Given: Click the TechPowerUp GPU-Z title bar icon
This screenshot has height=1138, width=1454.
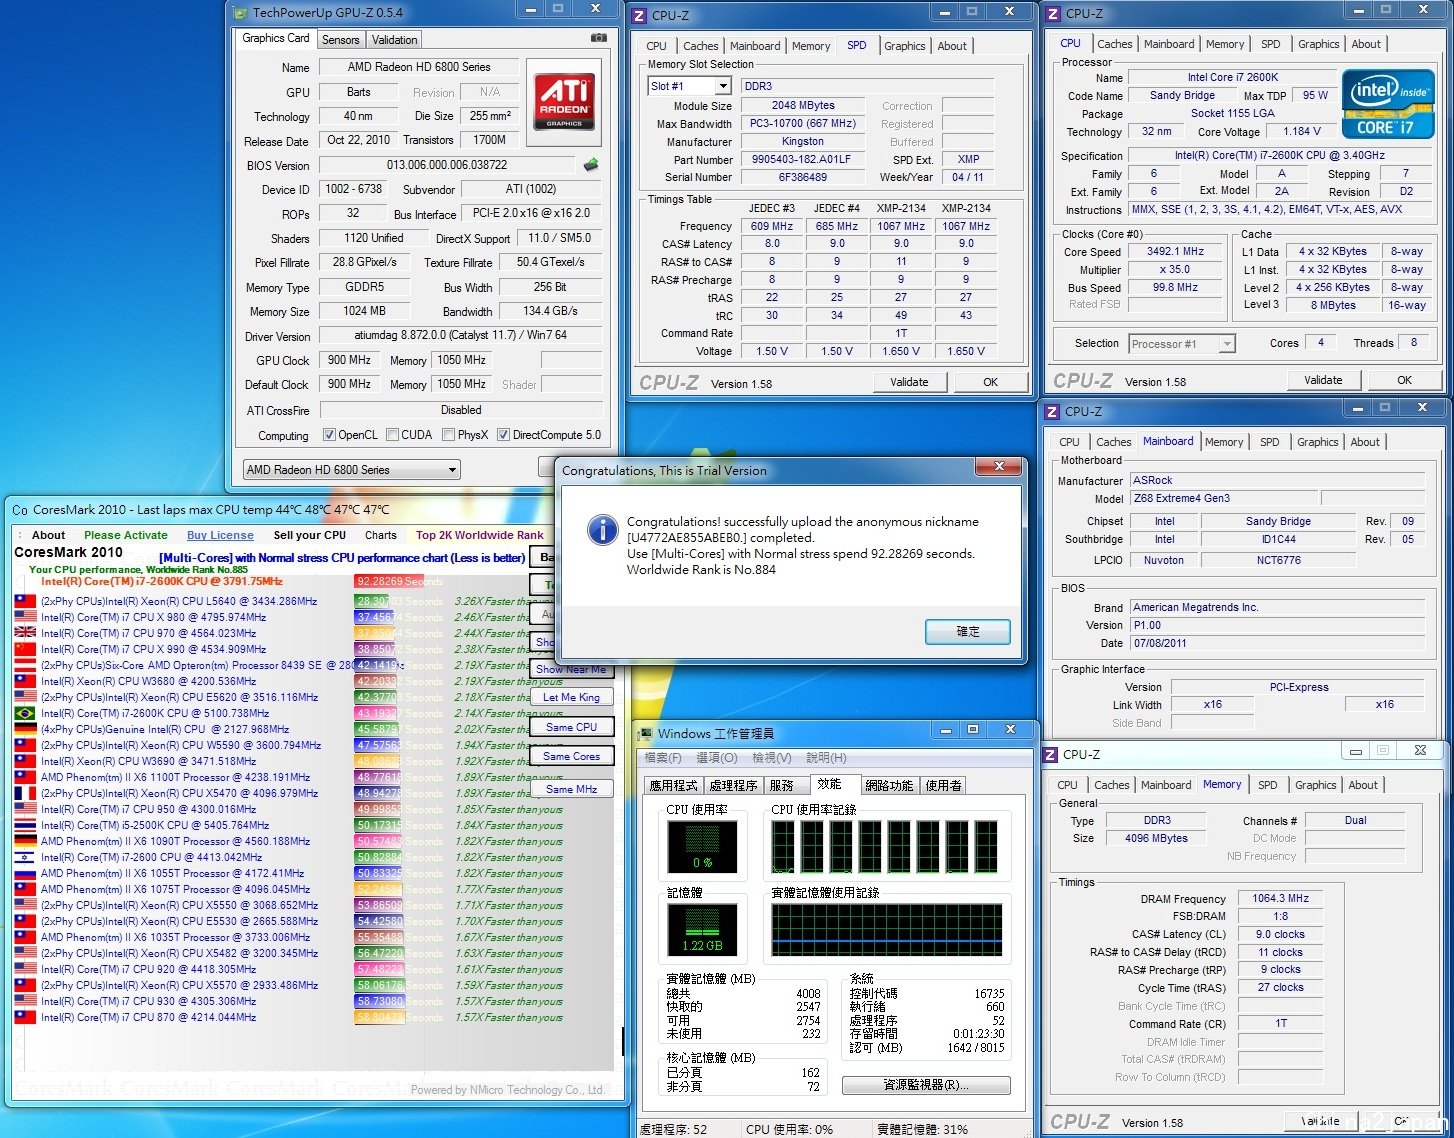Looking at the screenshot, I should pos(240,13).
